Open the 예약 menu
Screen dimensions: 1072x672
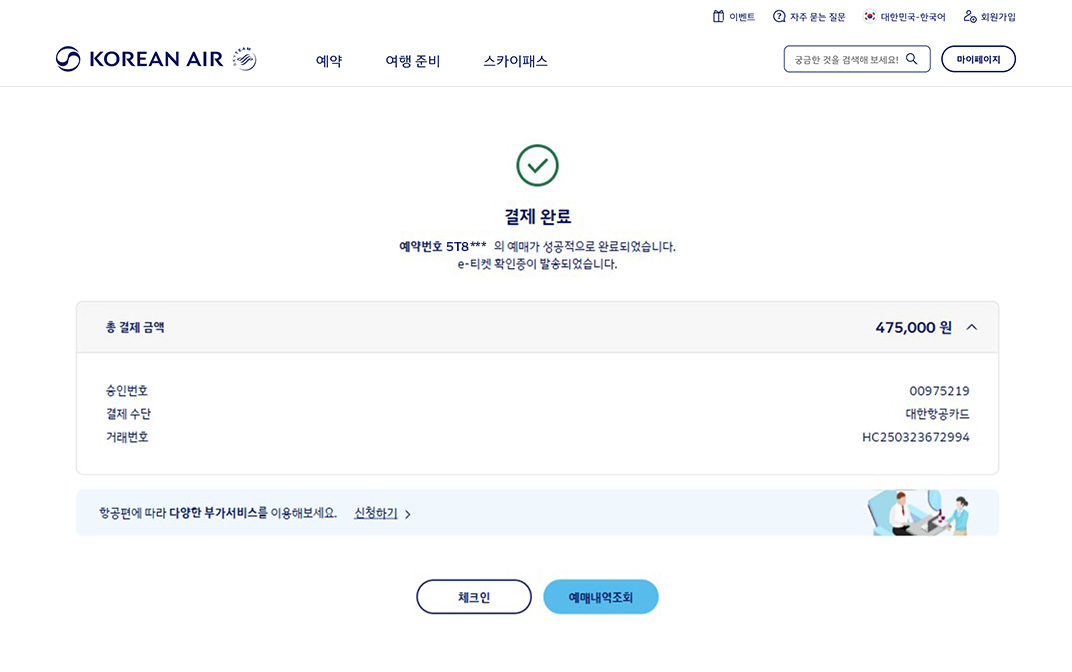tap(328, 61)
